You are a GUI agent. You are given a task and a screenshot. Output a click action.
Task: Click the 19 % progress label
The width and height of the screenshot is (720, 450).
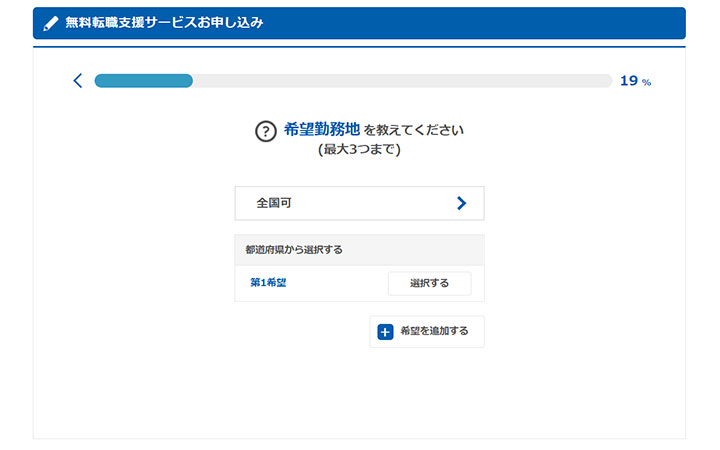[634, 81]
